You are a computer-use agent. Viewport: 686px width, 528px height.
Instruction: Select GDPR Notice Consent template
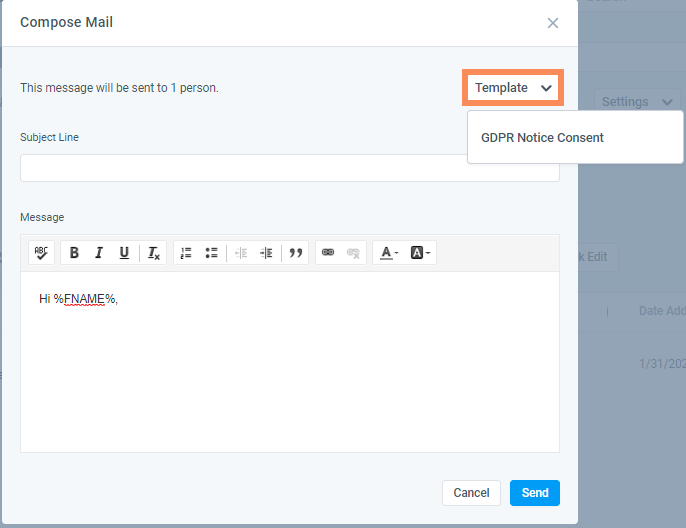[542, 138]
